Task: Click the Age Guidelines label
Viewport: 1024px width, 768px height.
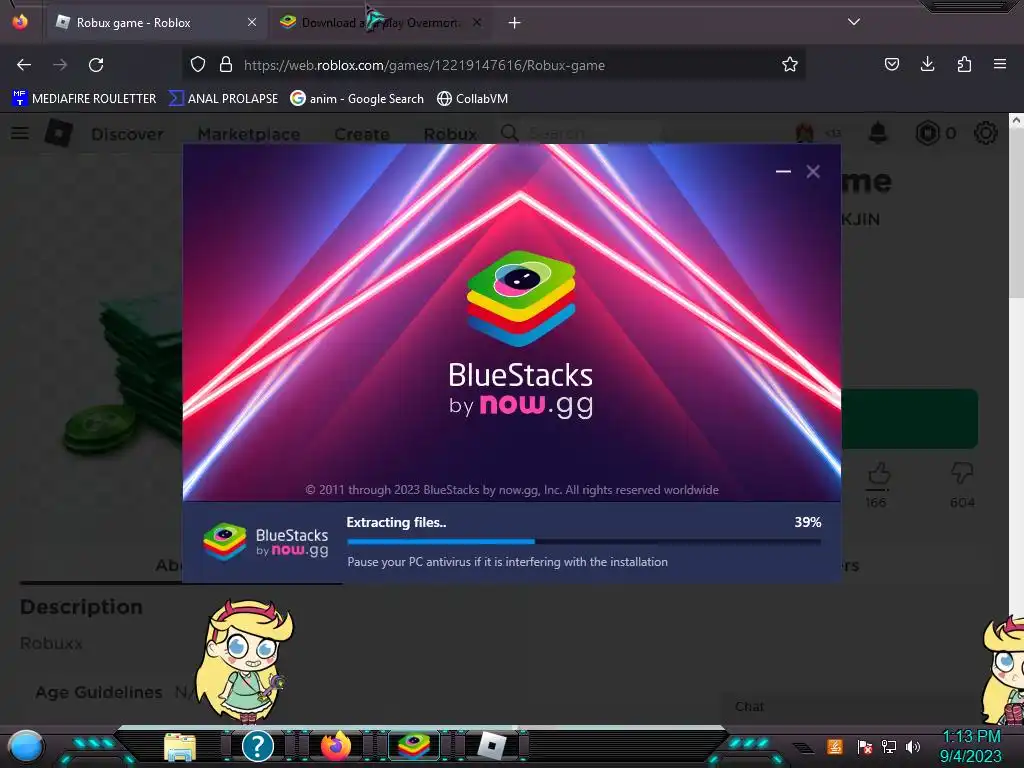Action: [99, 692]
